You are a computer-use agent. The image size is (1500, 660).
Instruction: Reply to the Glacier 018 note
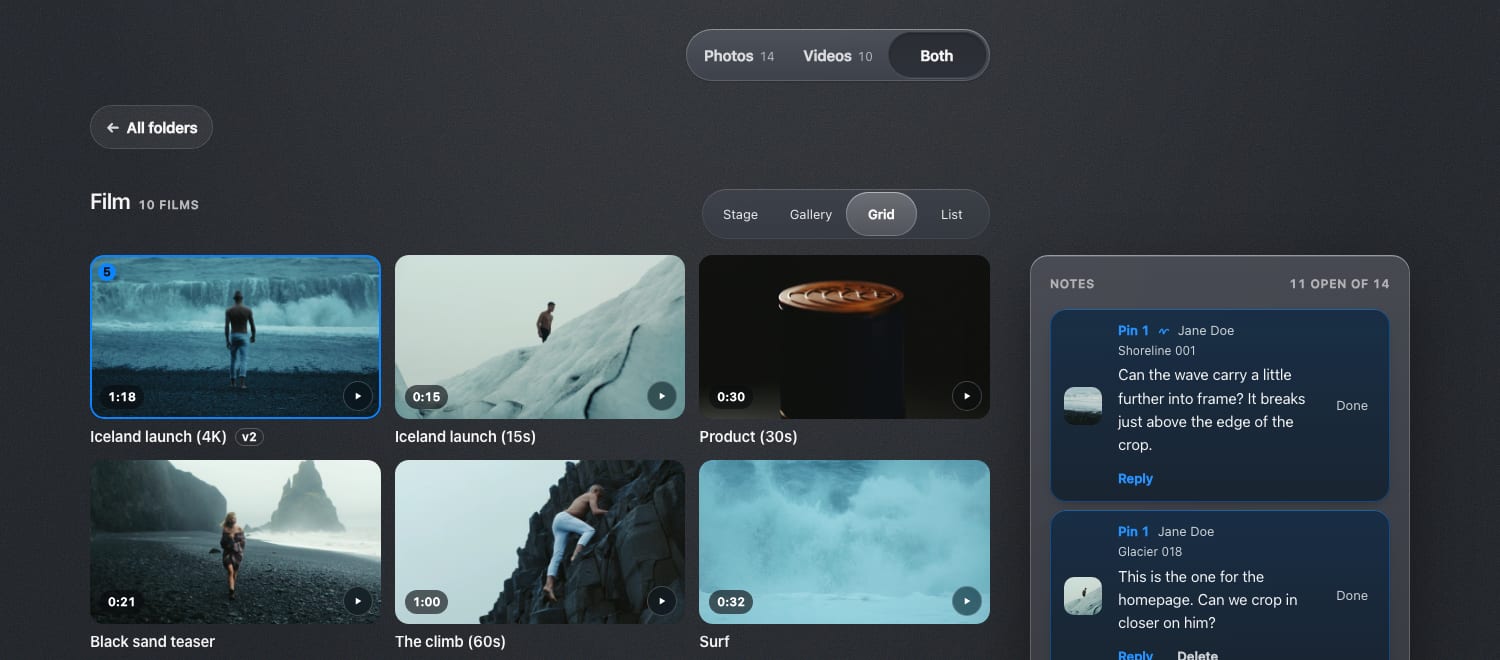click(x=1135, y=655)
